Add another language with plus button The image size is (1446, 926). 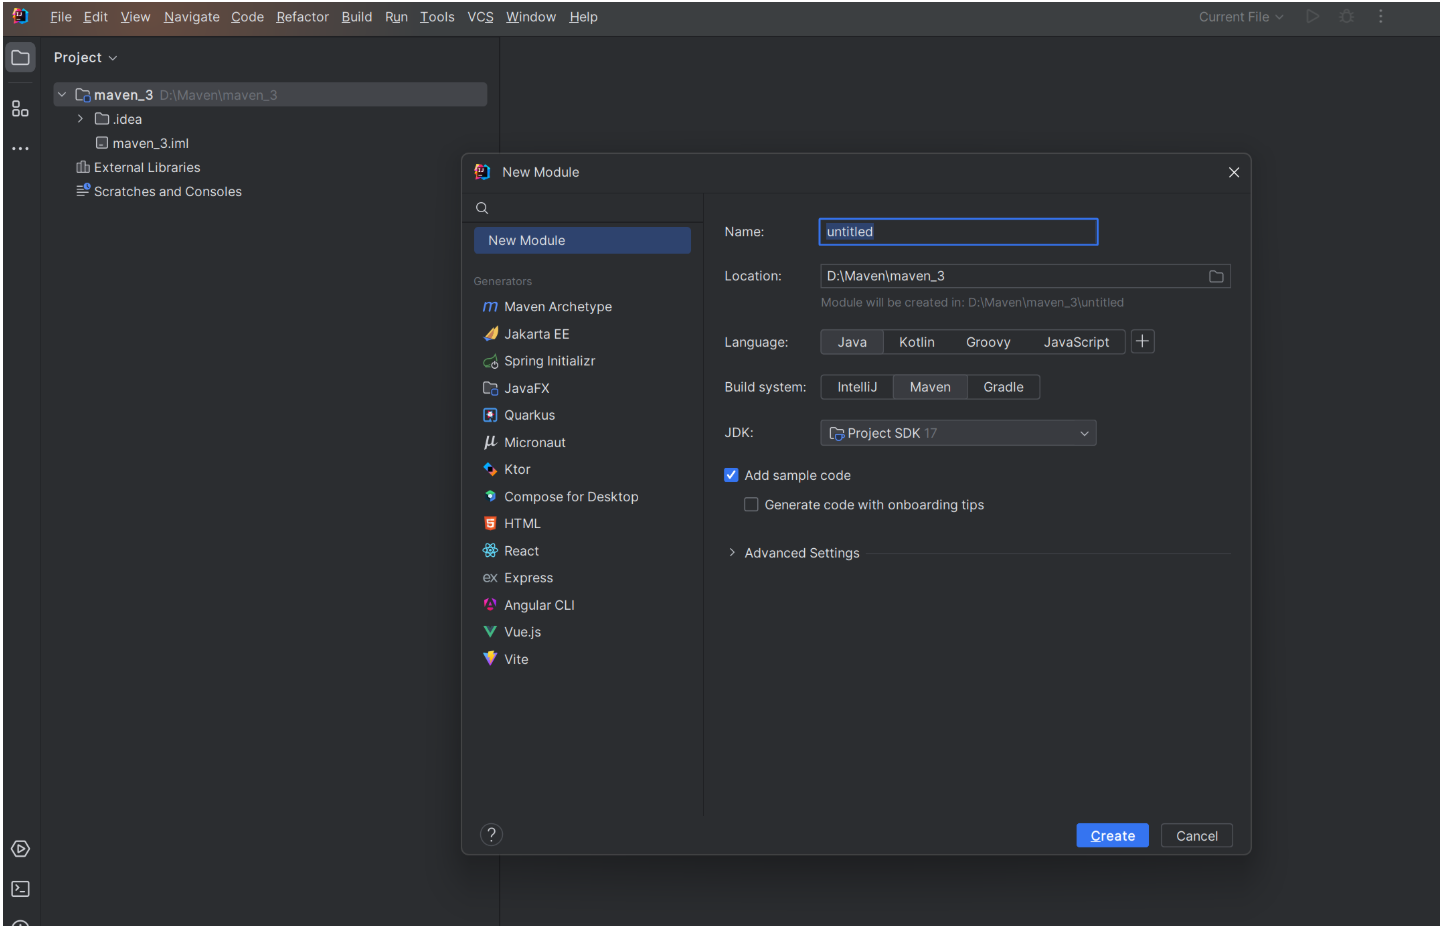coord(1143,342)
